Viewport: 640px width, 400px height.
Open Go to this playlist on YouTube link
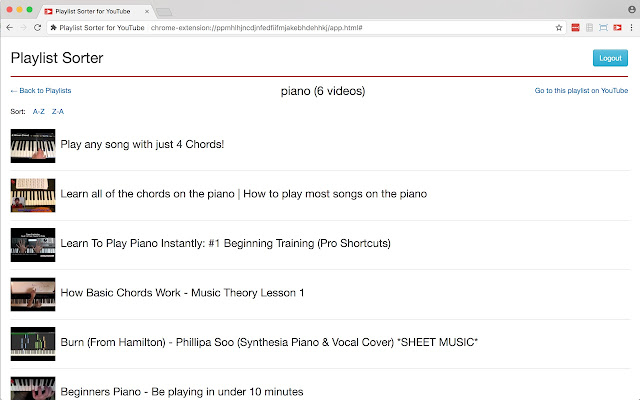(581, 91)
